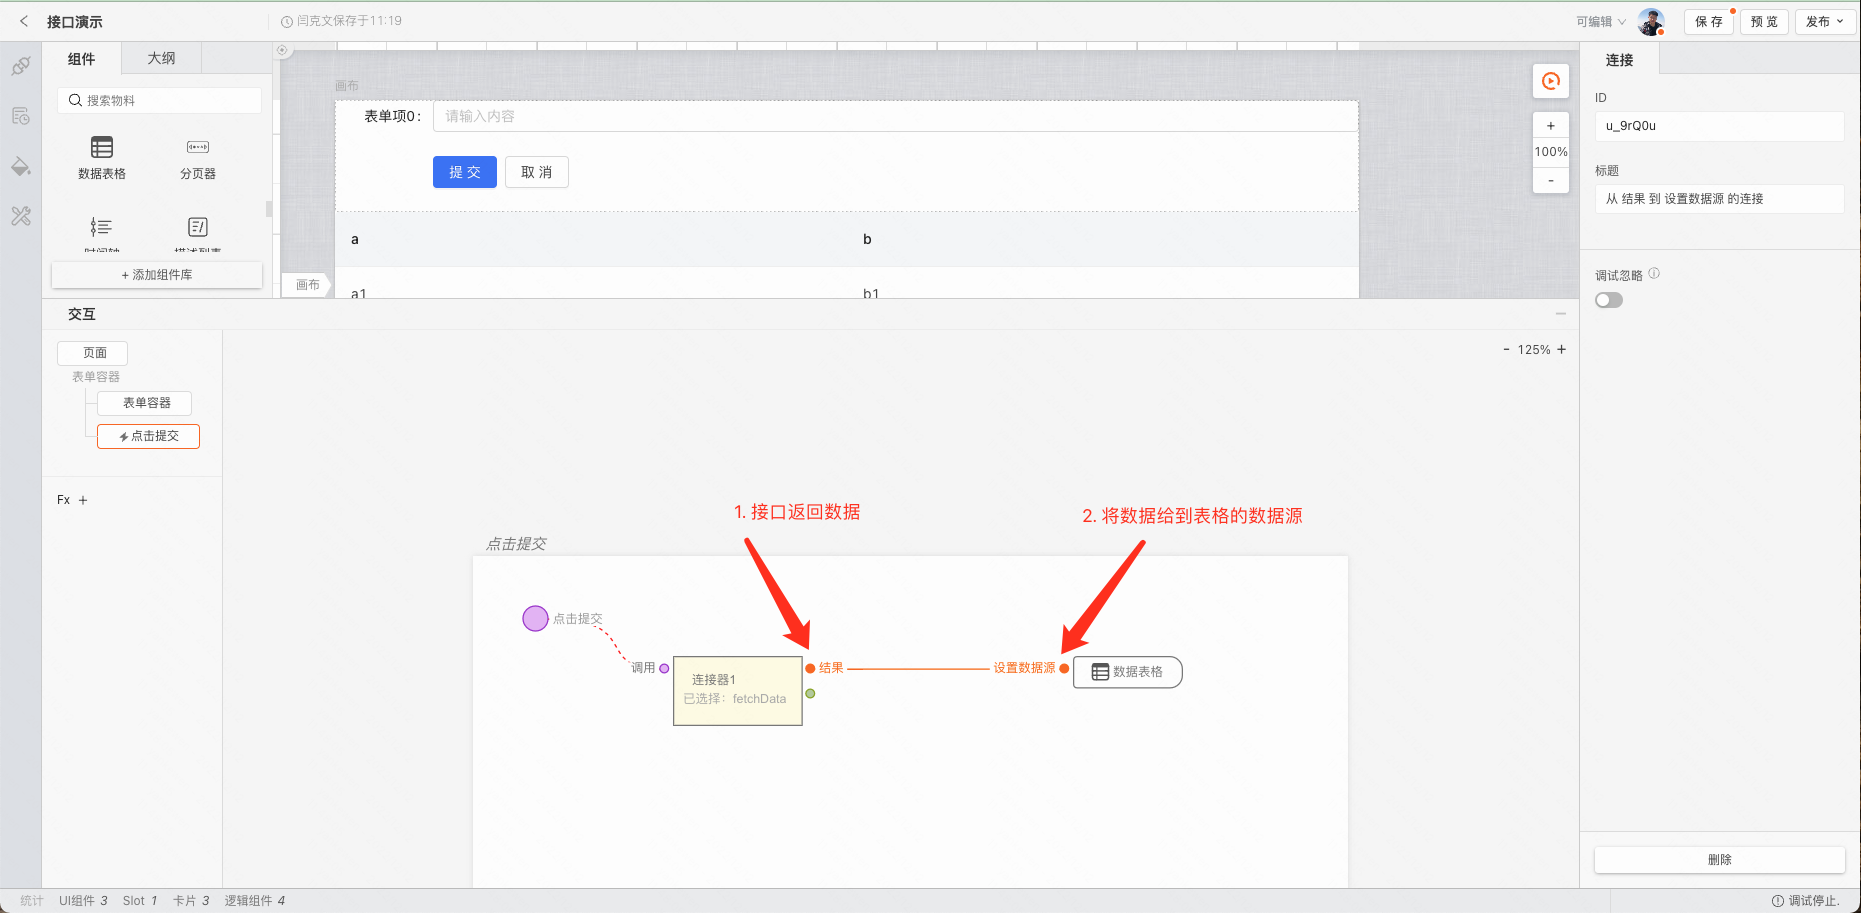Viewport: 1861px width, 913px height.
Task: Click the component list scrollbar
Action: (268, 208)
